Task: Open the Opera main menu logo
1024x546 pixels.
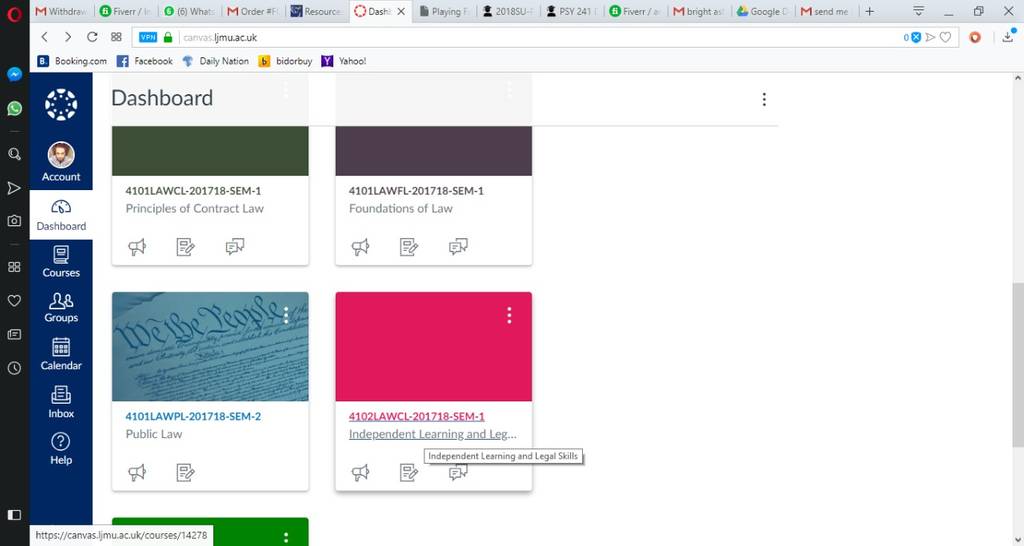Action: (x=14, y=13)
